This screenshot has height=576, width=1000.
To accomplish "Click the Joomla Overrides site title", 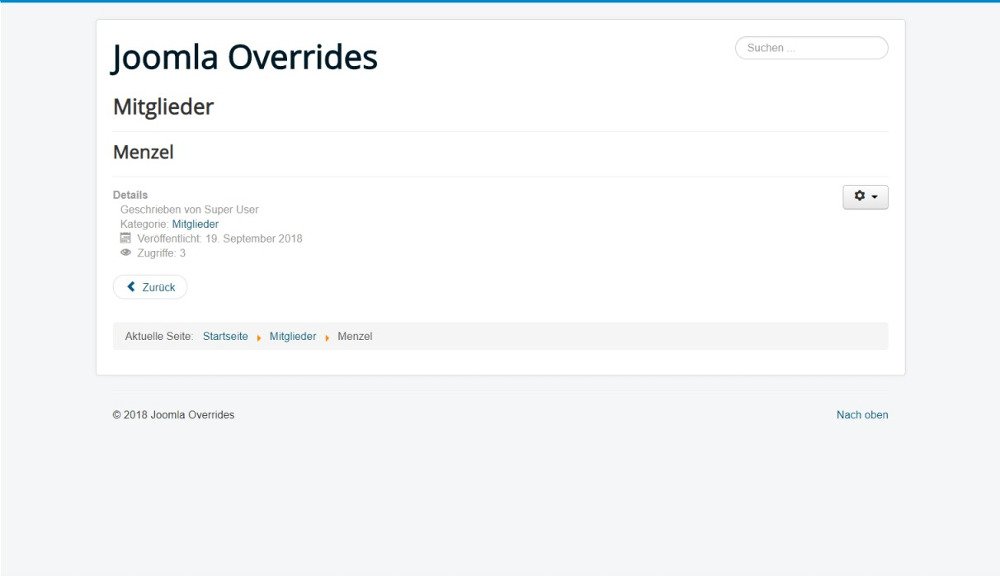I will coord(245,57).
